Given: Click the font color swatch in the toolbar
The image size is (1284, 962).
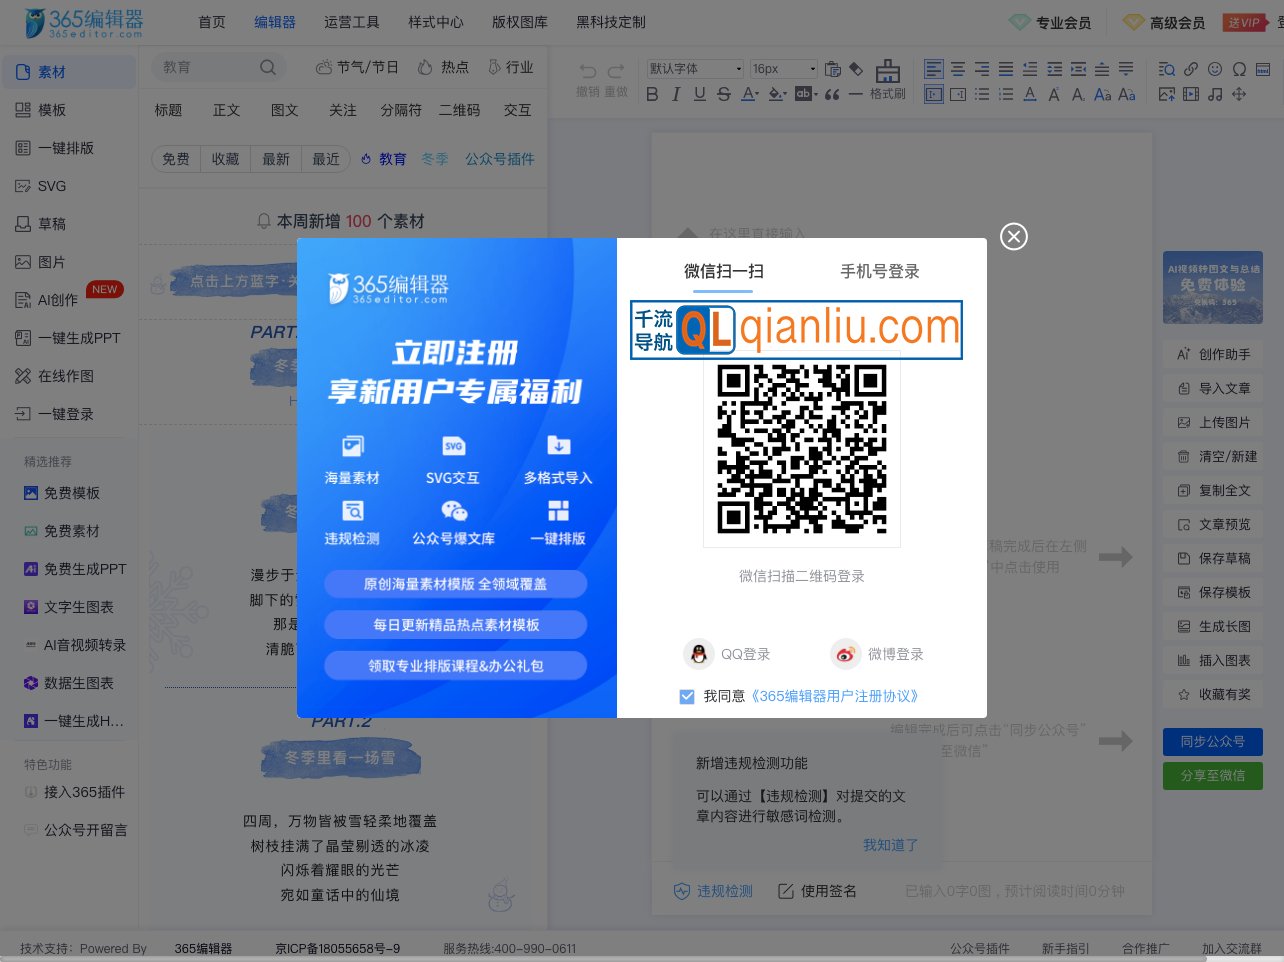Looking at the screenshot, I should (x=749, y=93).
